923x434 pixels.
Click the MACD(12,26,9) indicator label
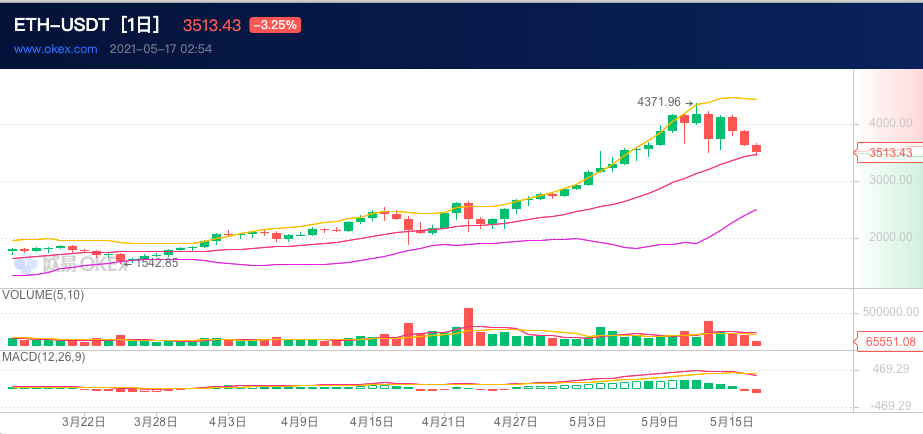point(42,357)
